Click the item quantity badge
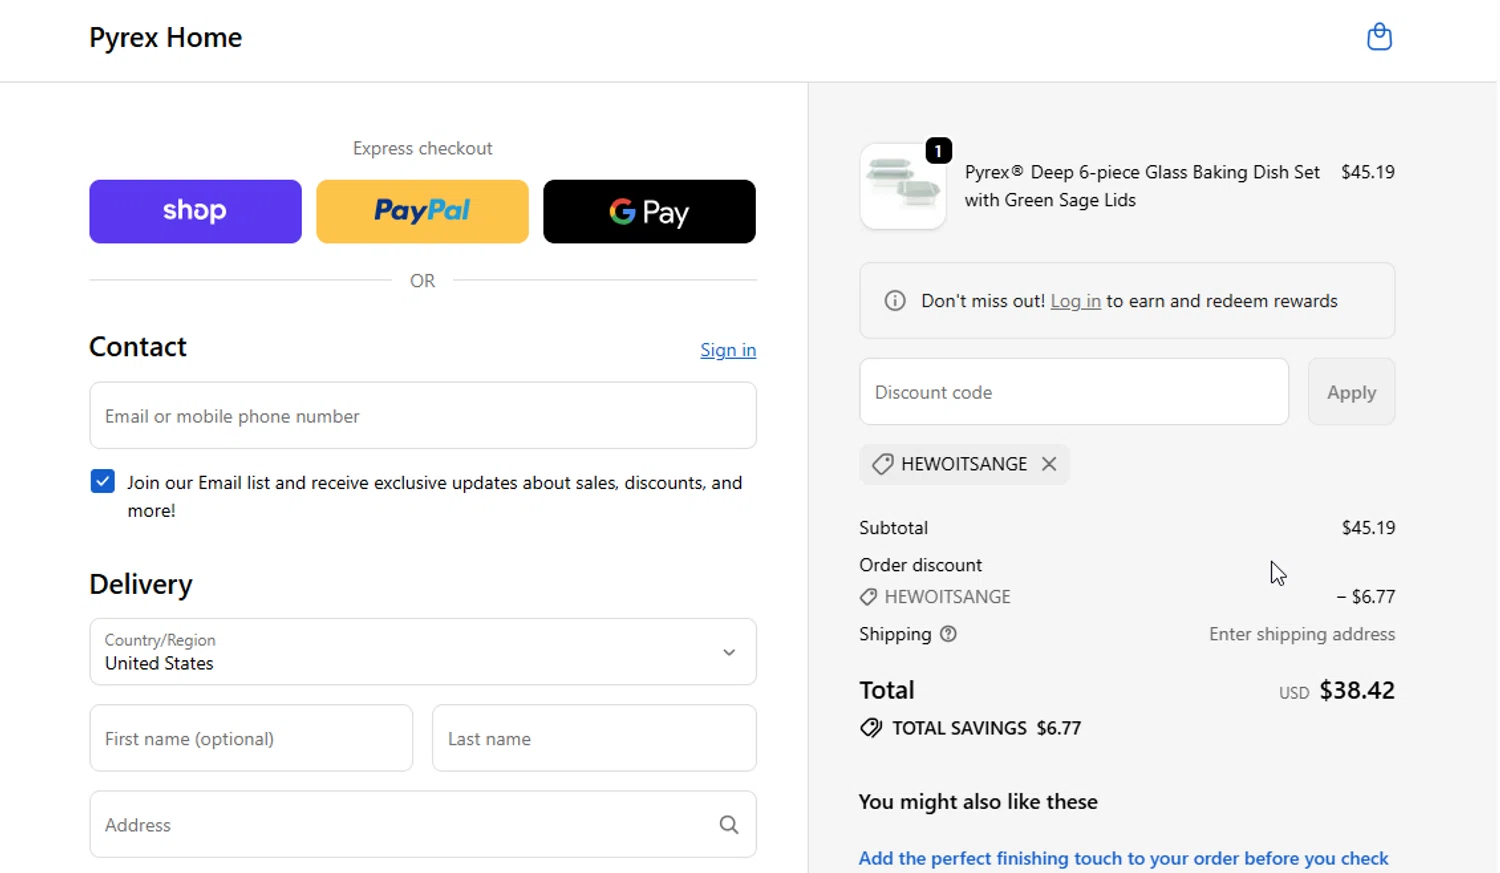1500x873 pixels. 938,151
